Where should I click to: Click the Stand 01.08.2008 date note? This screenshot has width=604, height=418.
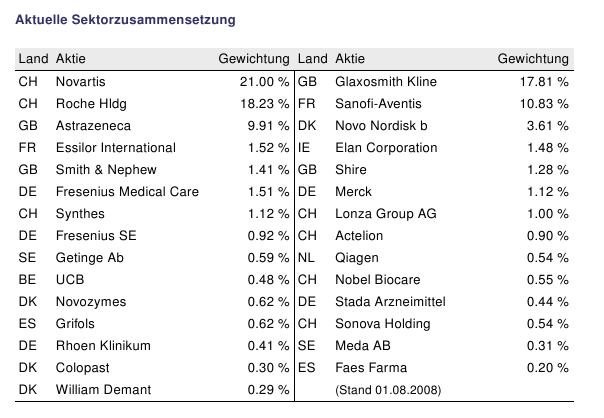coord(388,389)
